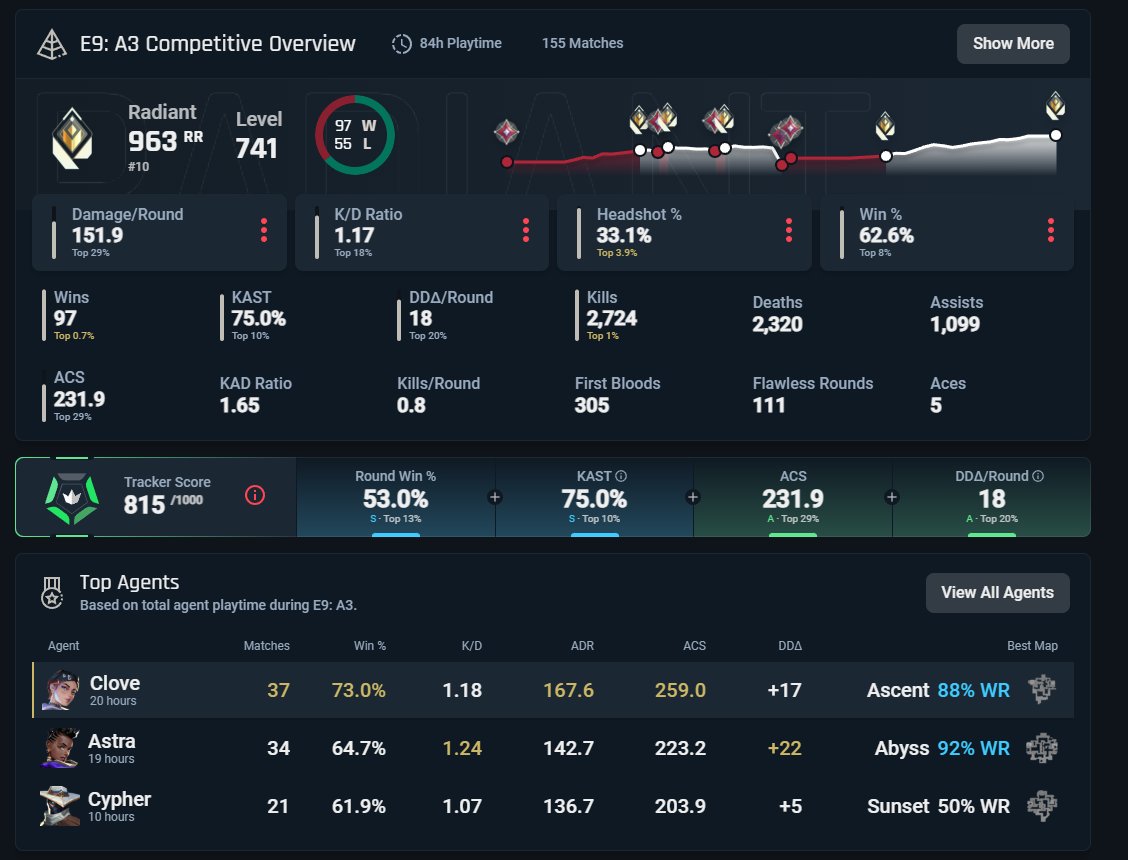Click the plus between ACS and DDΔ/Round
Viewport: 1128px width, 860px height.
coord(891,497)
